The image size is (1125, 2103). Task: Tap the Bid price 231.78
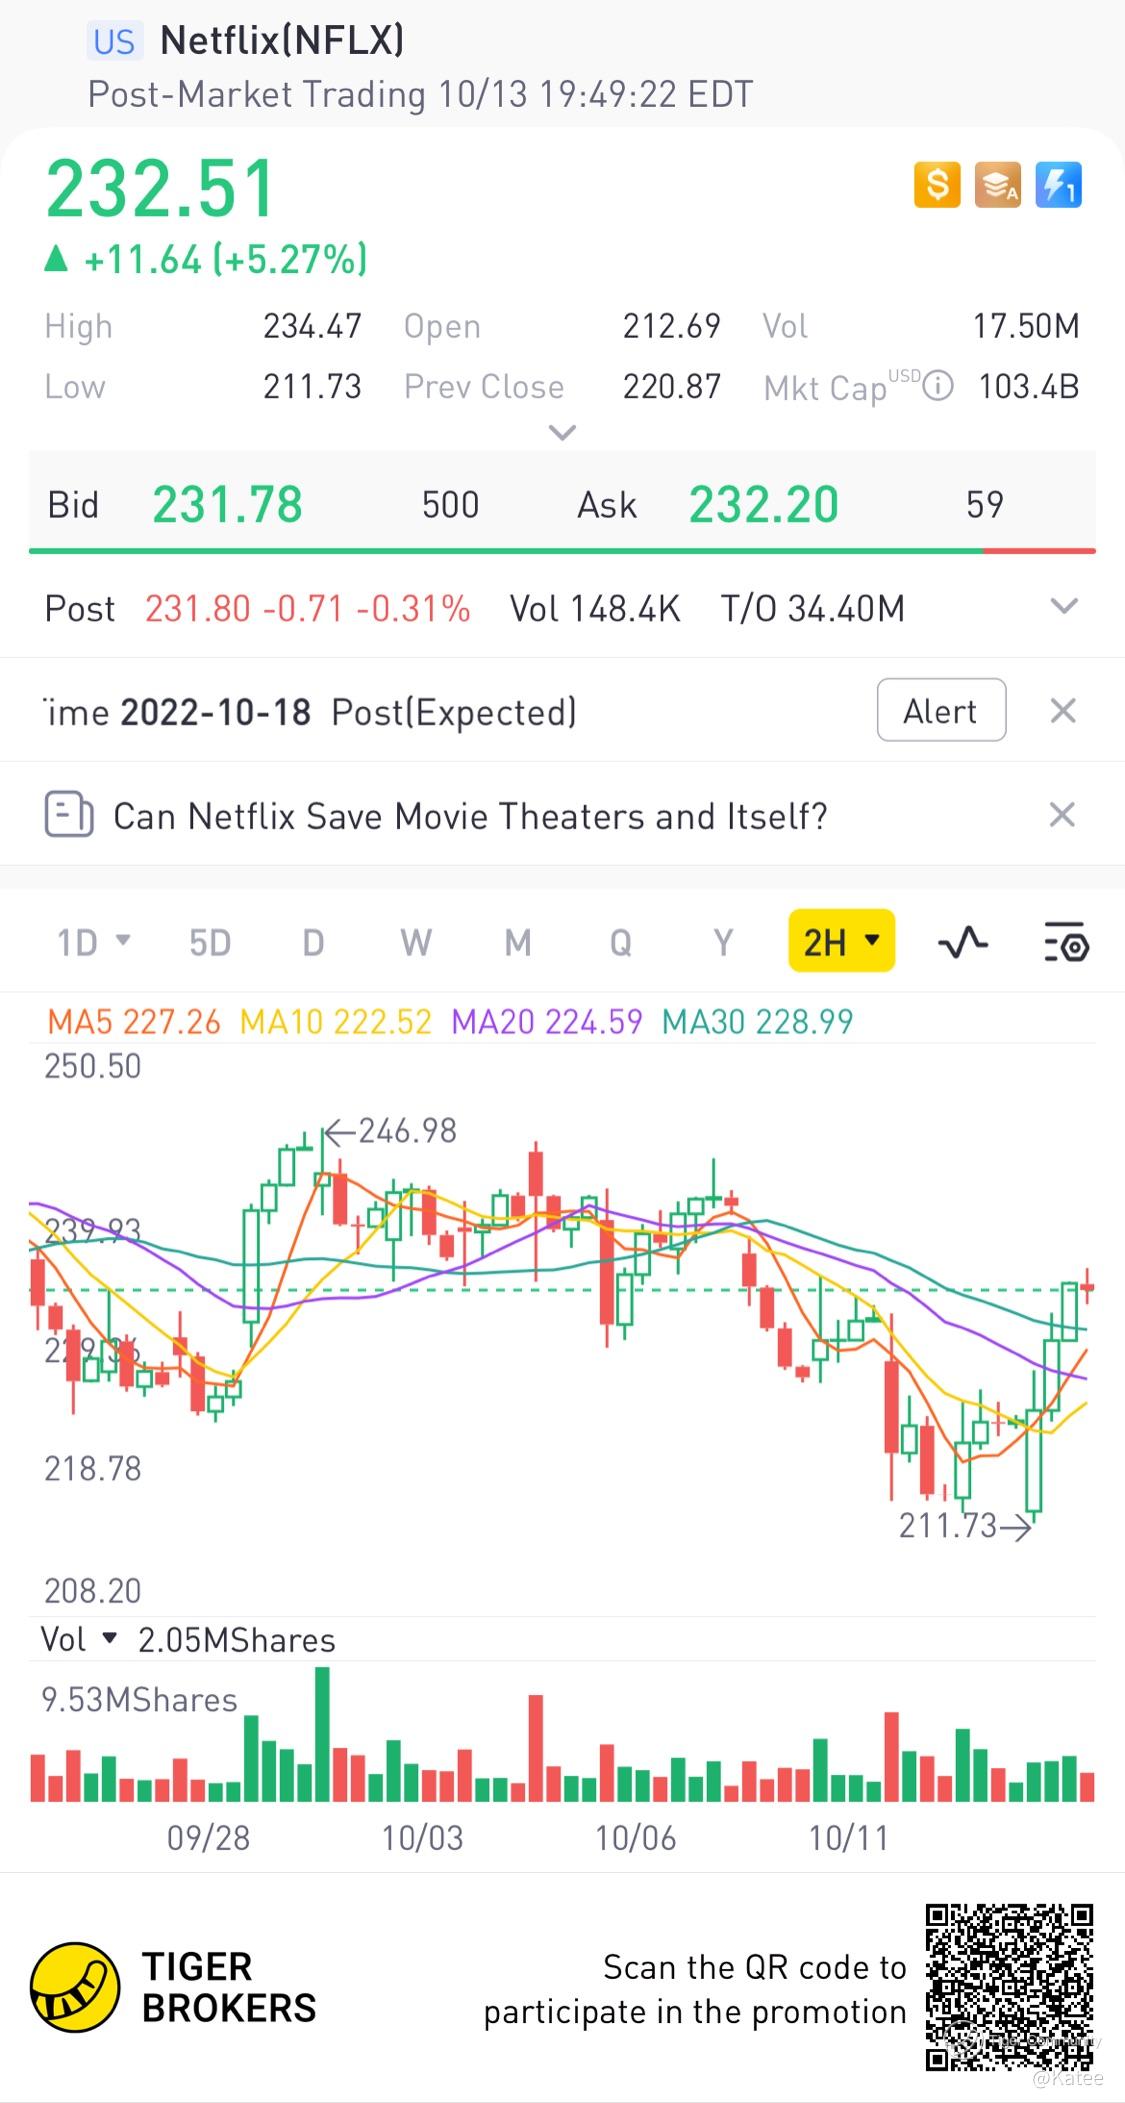click(227, 504)
